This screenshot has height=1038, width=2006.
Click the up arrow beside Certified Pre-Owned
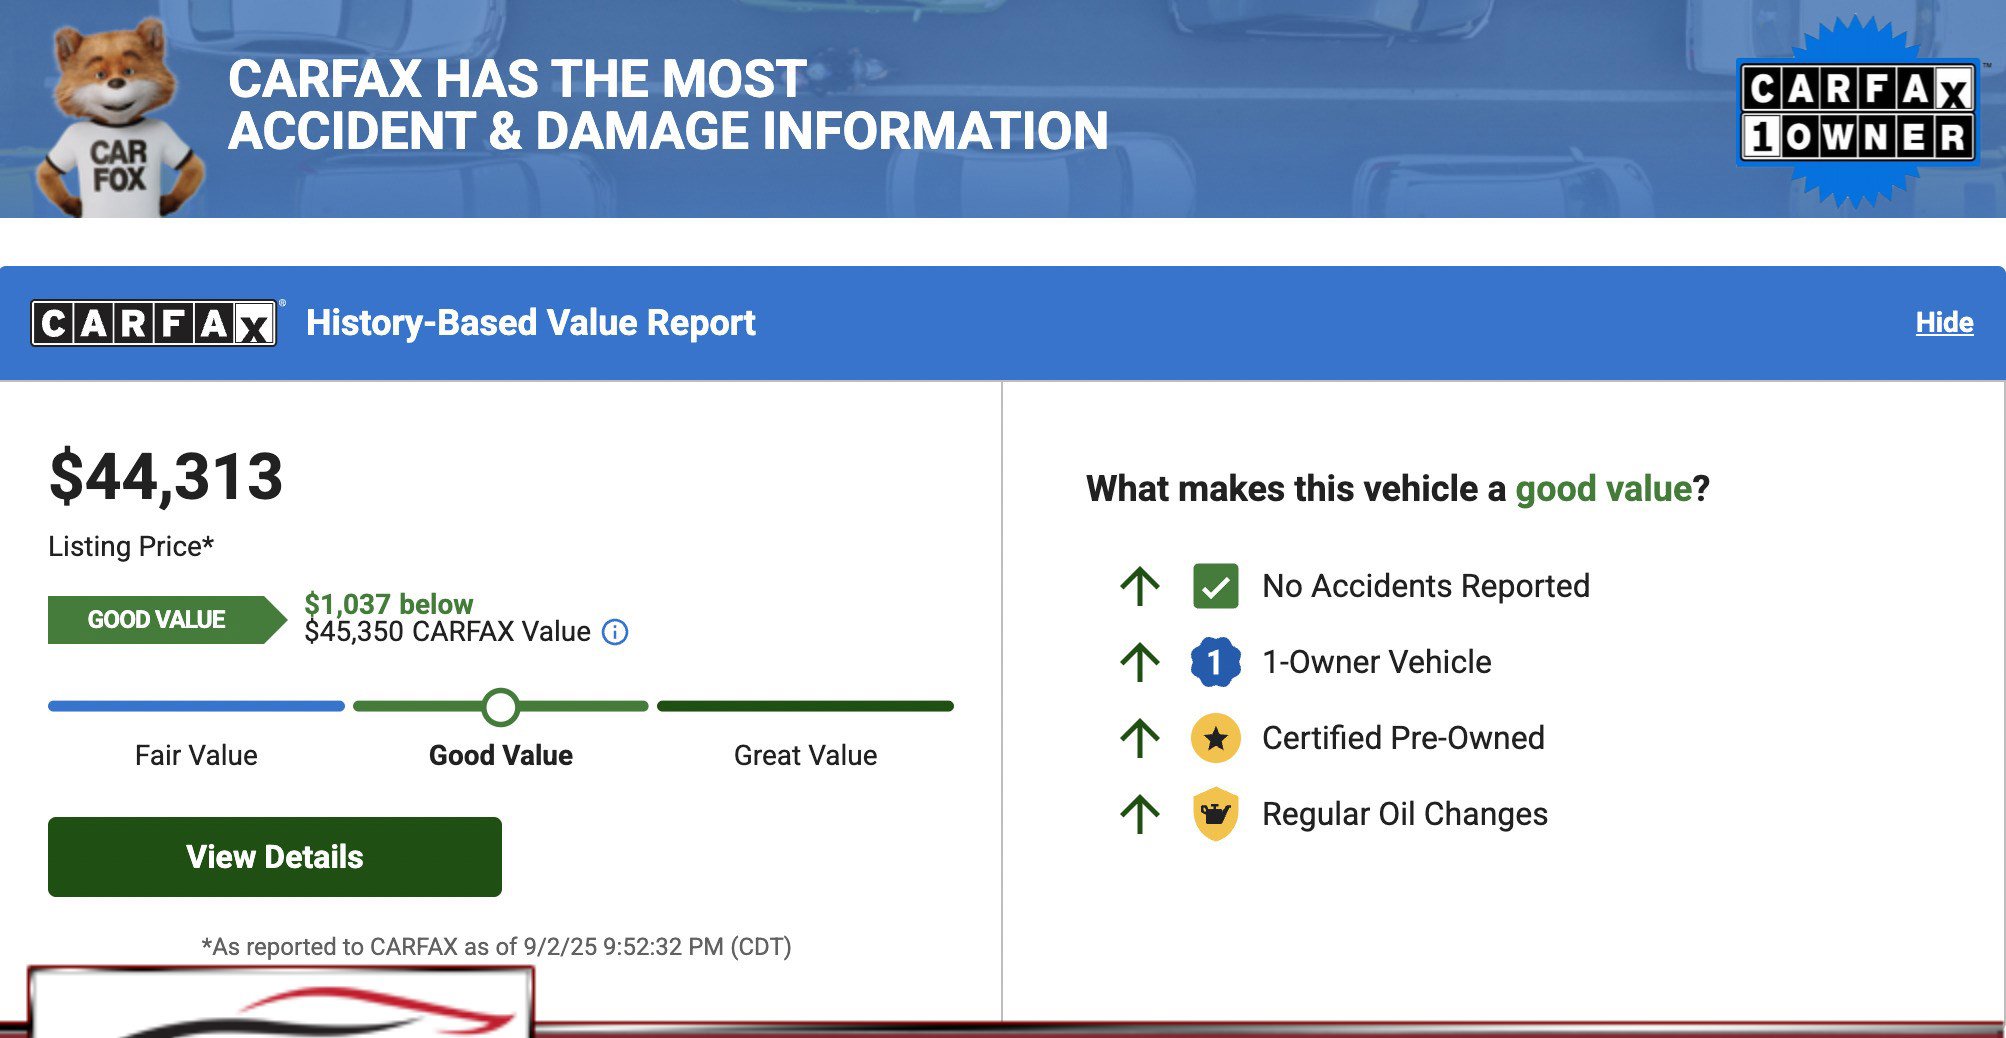[1139, 738]
